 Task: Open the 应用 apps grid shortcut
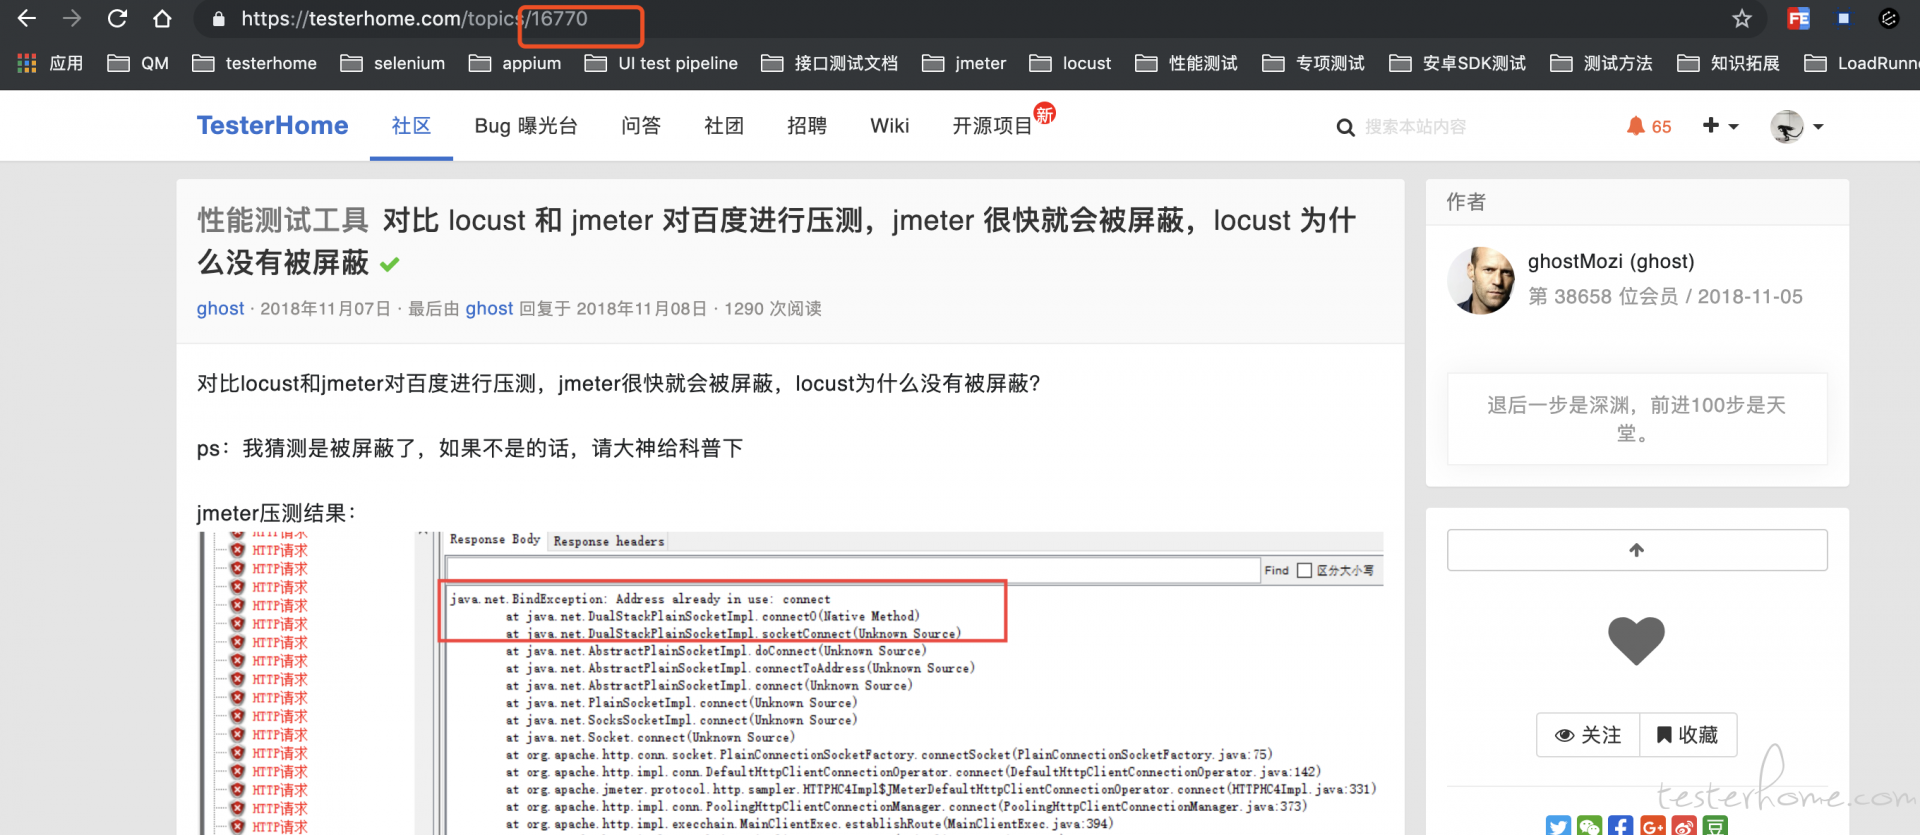(x=51, y=63)
